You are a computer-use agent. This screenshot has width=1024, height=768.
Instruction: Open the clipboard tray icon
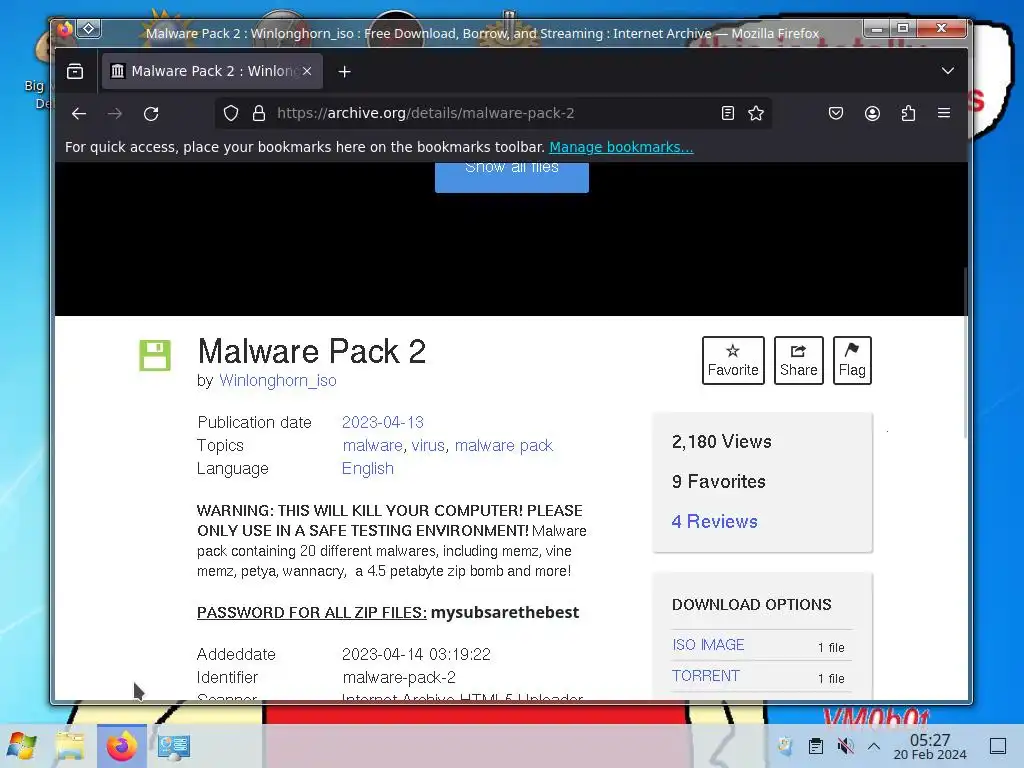tap(816, 746)
